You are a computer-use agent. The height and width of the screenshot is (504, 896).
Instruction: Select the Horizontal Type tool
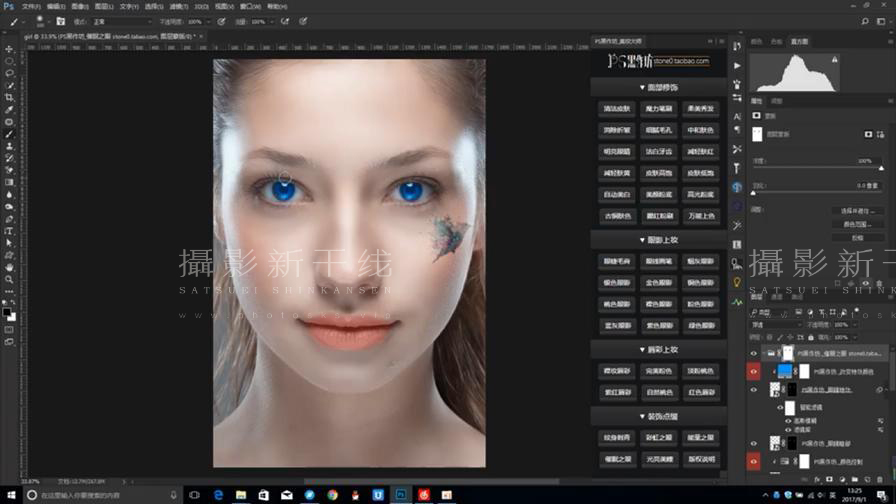pyautogui.click(x=9, y=231)
